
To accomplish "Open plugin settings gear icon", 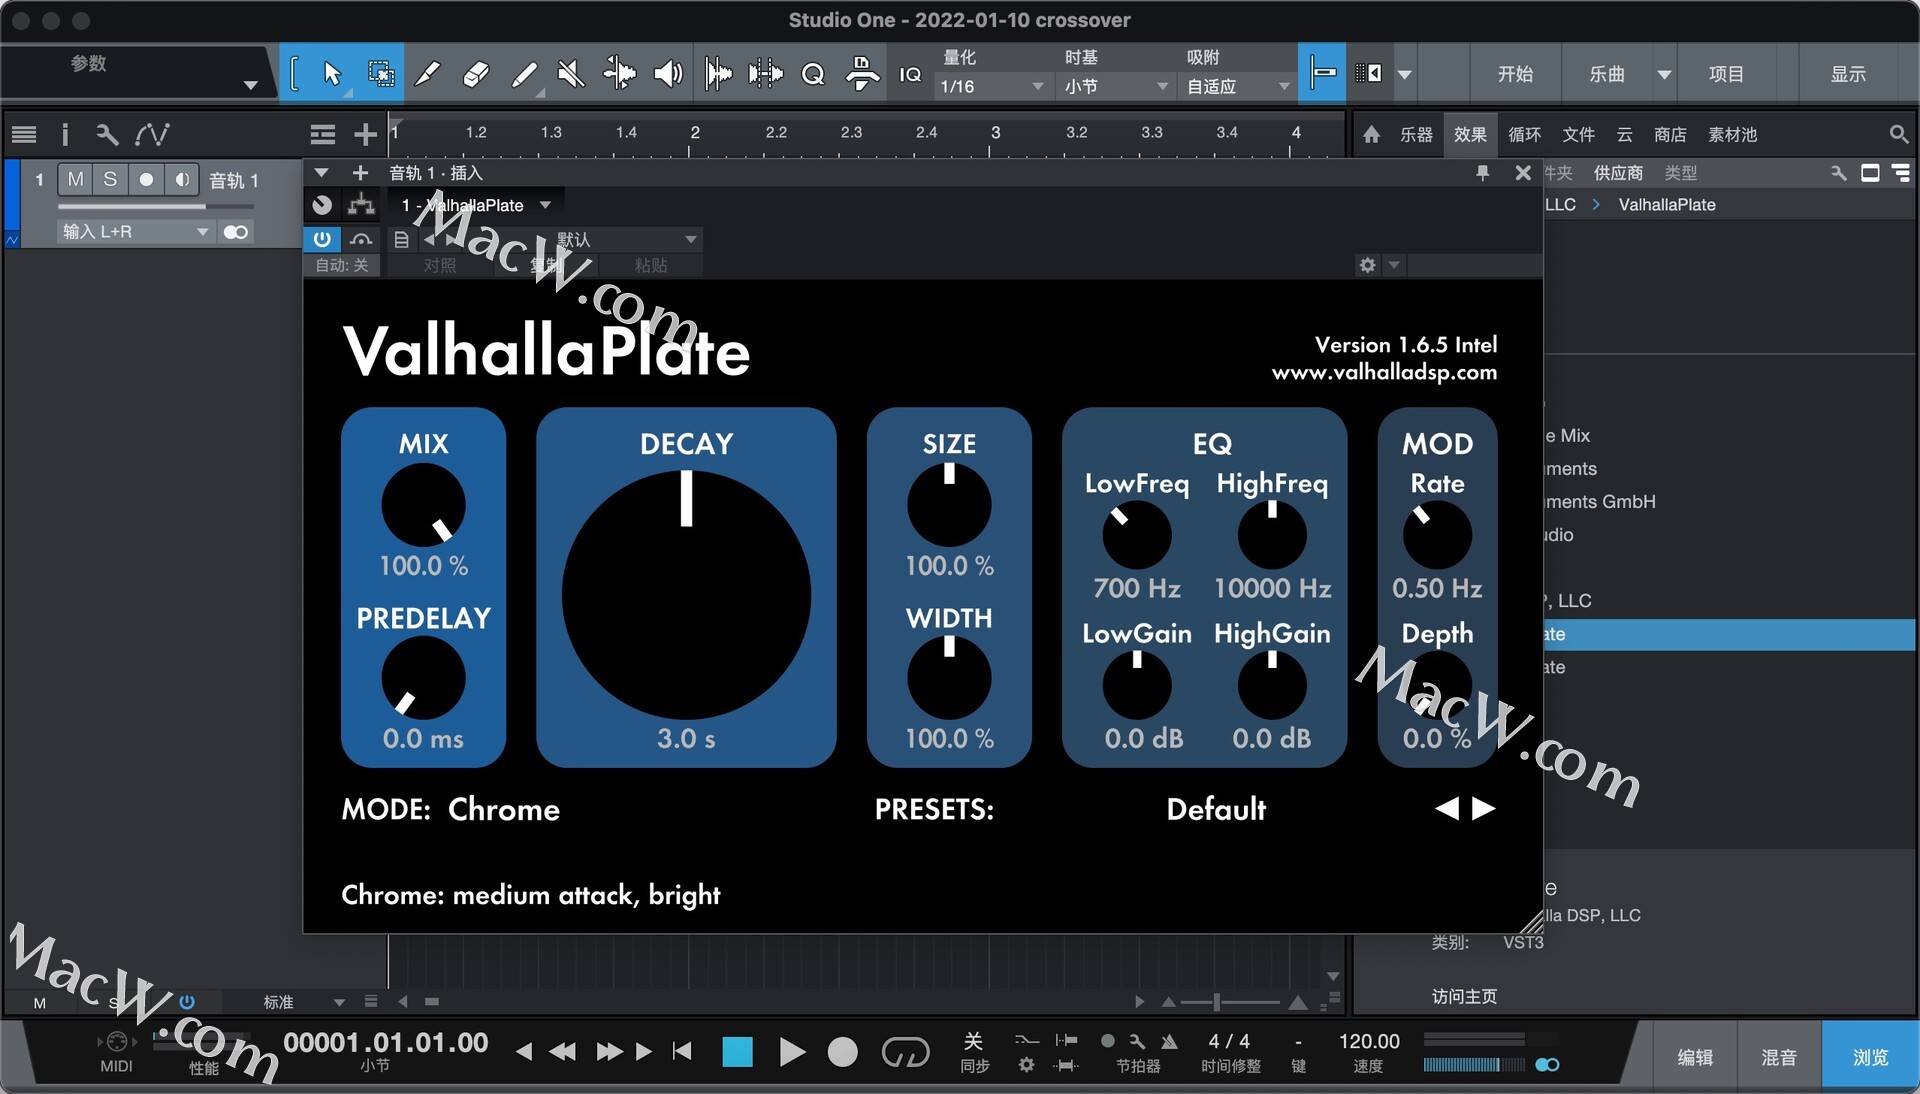I will [x=1368, y=265].
